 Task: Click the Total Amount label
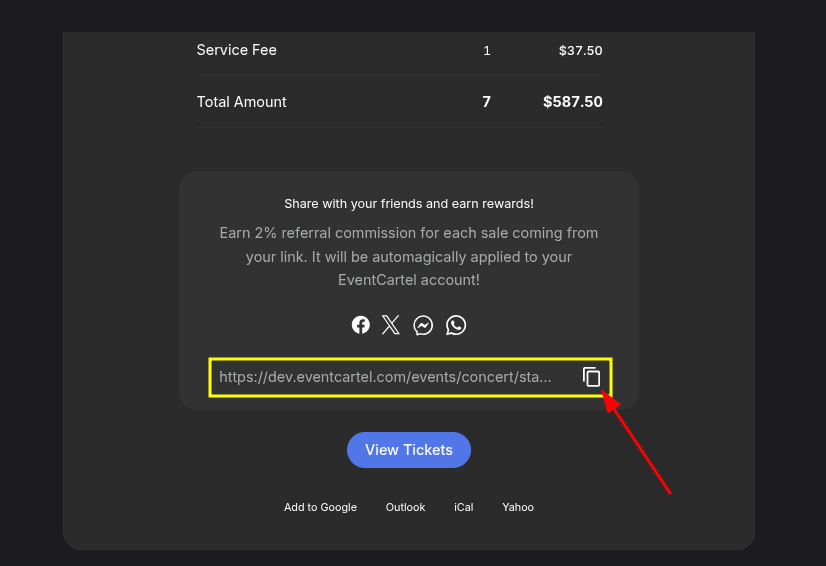pyautogui.click(x=242, y=102)
